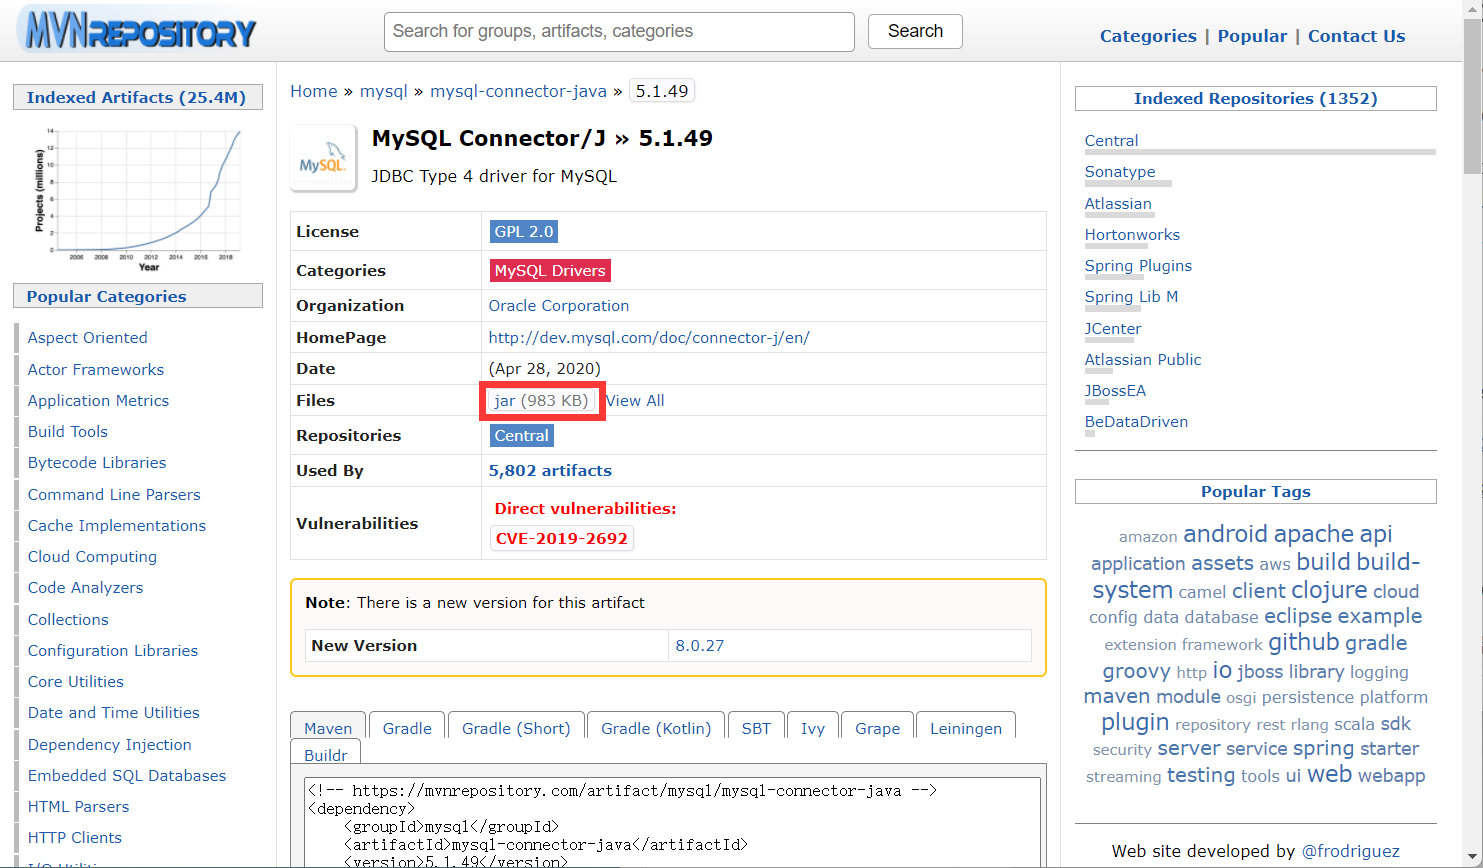Focus the artifact search field
The image size is (1483, 868).
pos(619,32)
